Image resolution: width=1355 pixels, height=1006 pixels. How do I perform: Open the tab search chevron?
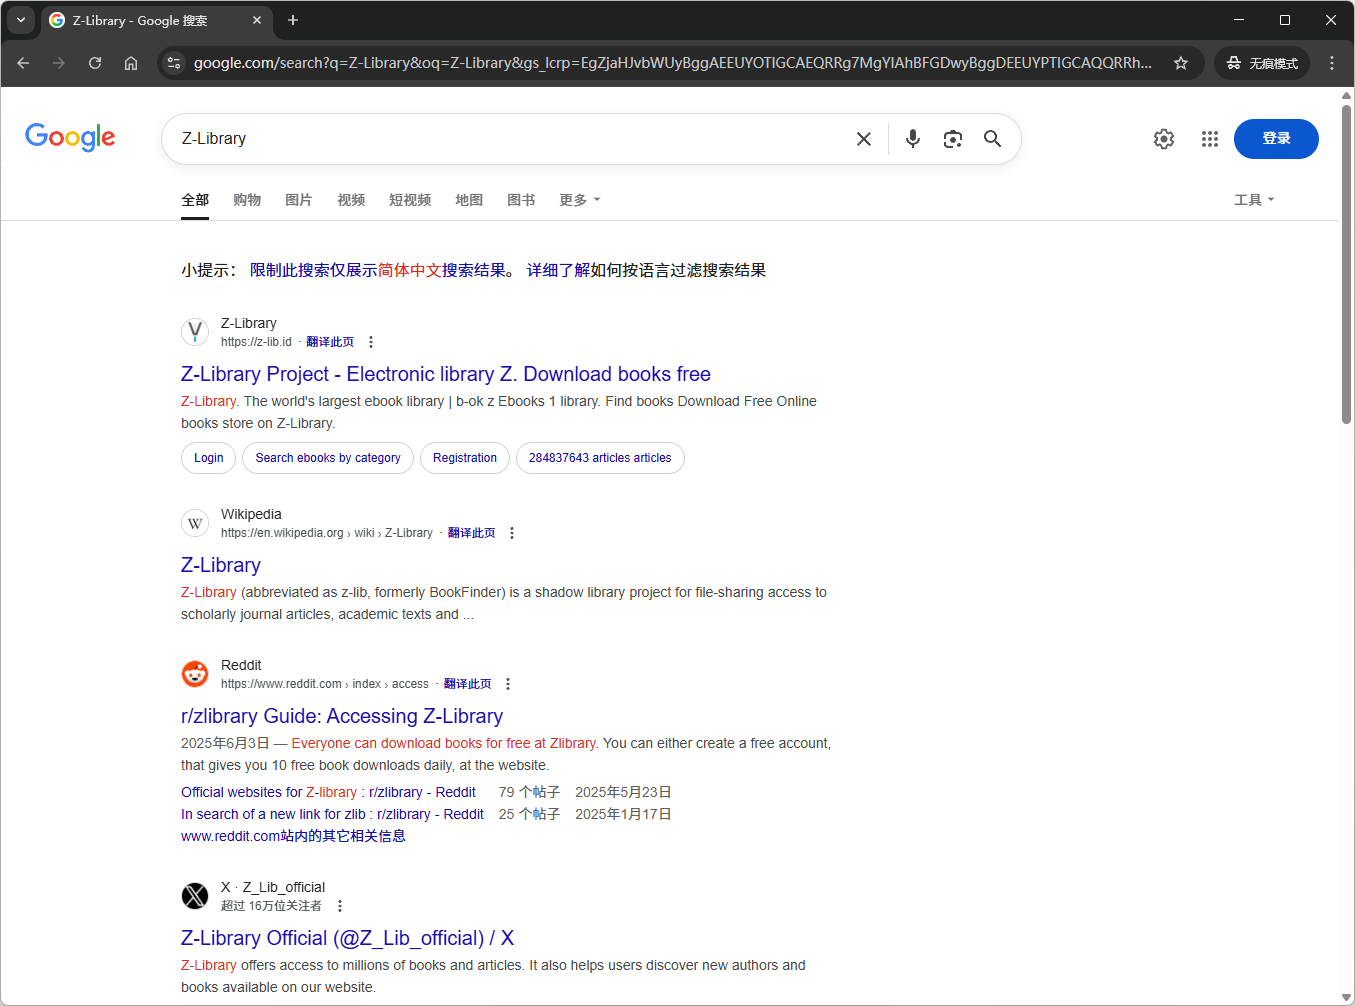click(x=21, y=20)
